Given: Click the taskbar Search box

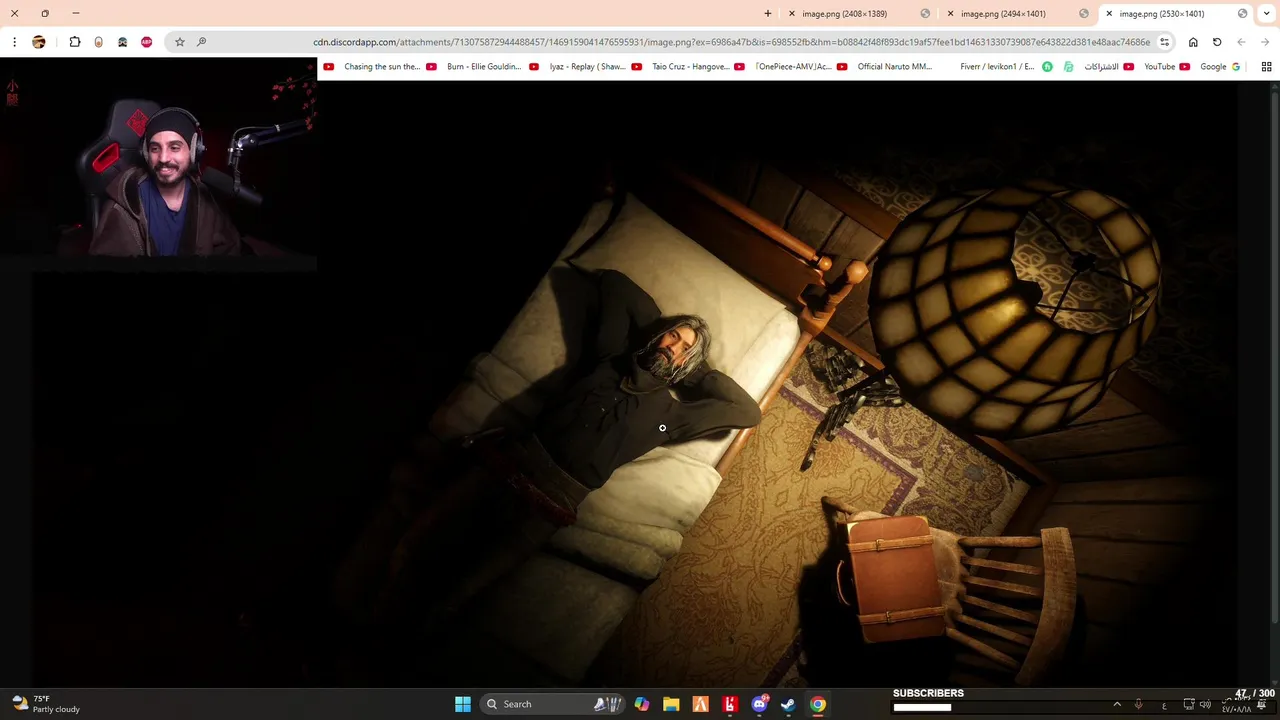Looking at the screenshot, I should point(554,704).
